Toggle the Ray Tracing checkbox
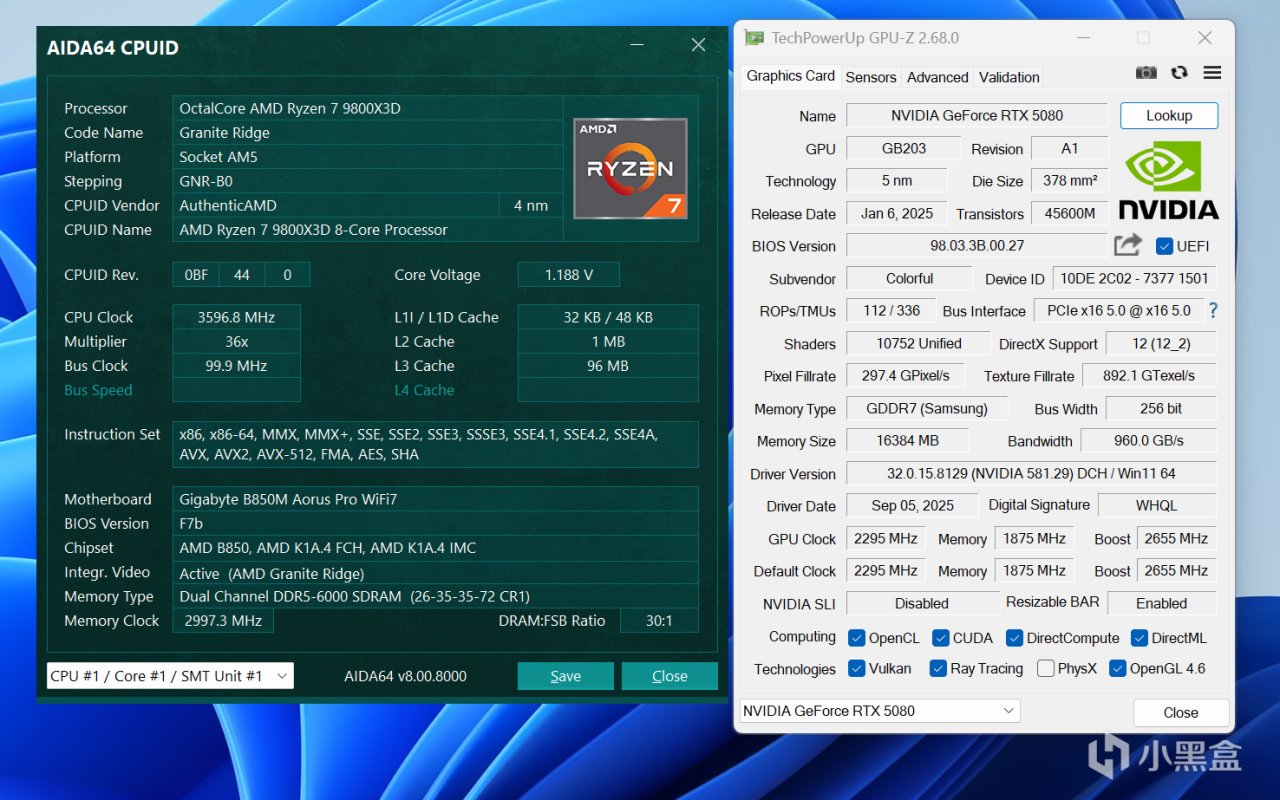 938,668
